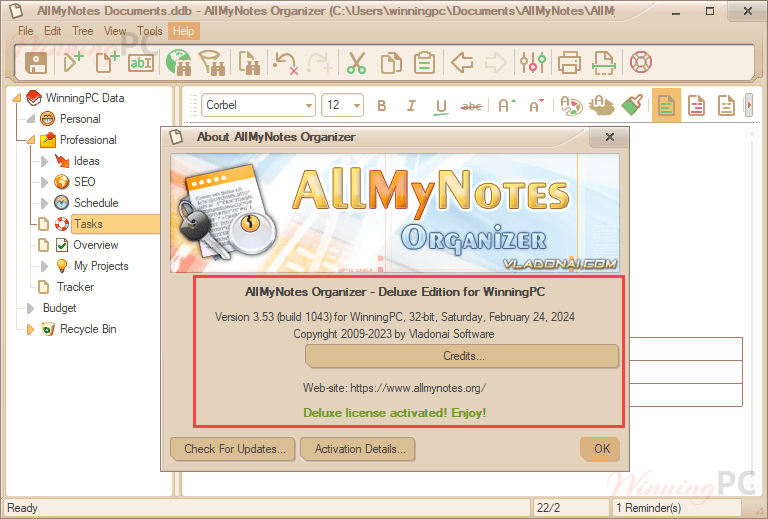Open print preview icon

[603, 63]
